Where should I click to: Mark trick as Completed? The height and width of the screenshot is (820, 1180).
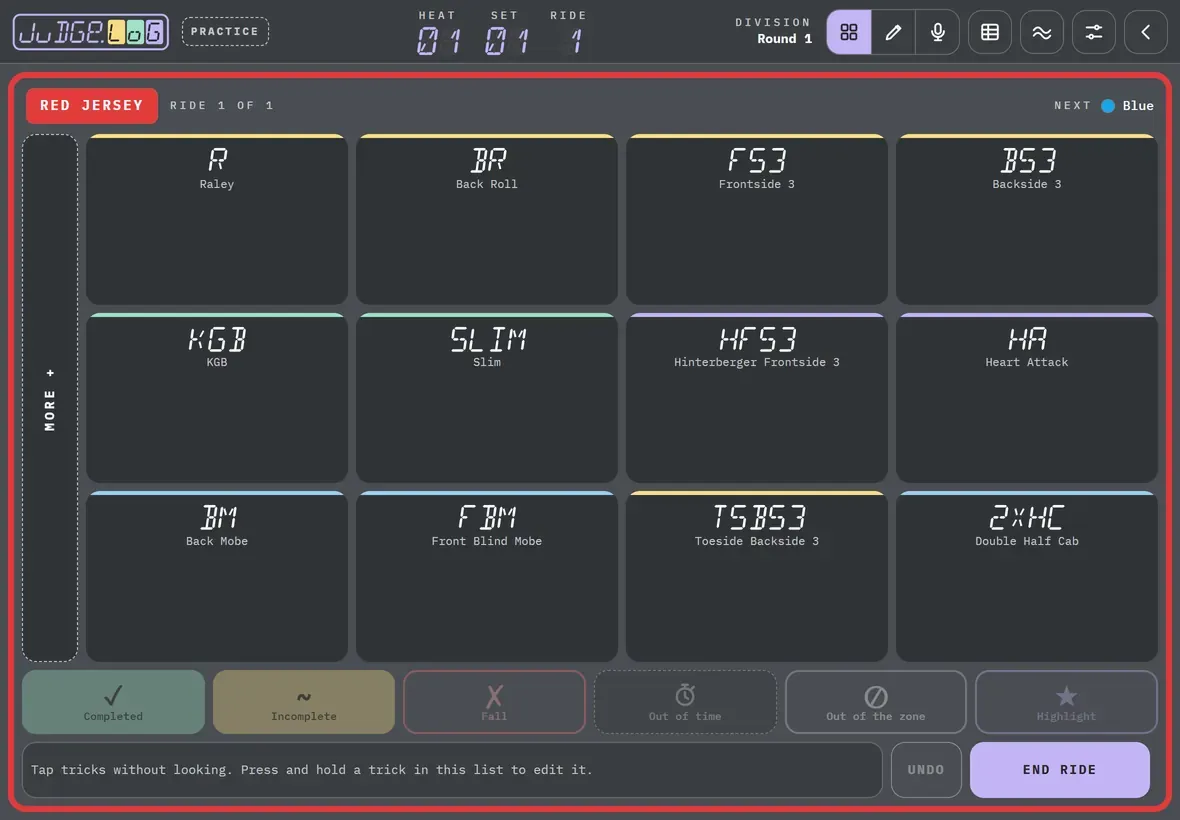click(113, 702)
